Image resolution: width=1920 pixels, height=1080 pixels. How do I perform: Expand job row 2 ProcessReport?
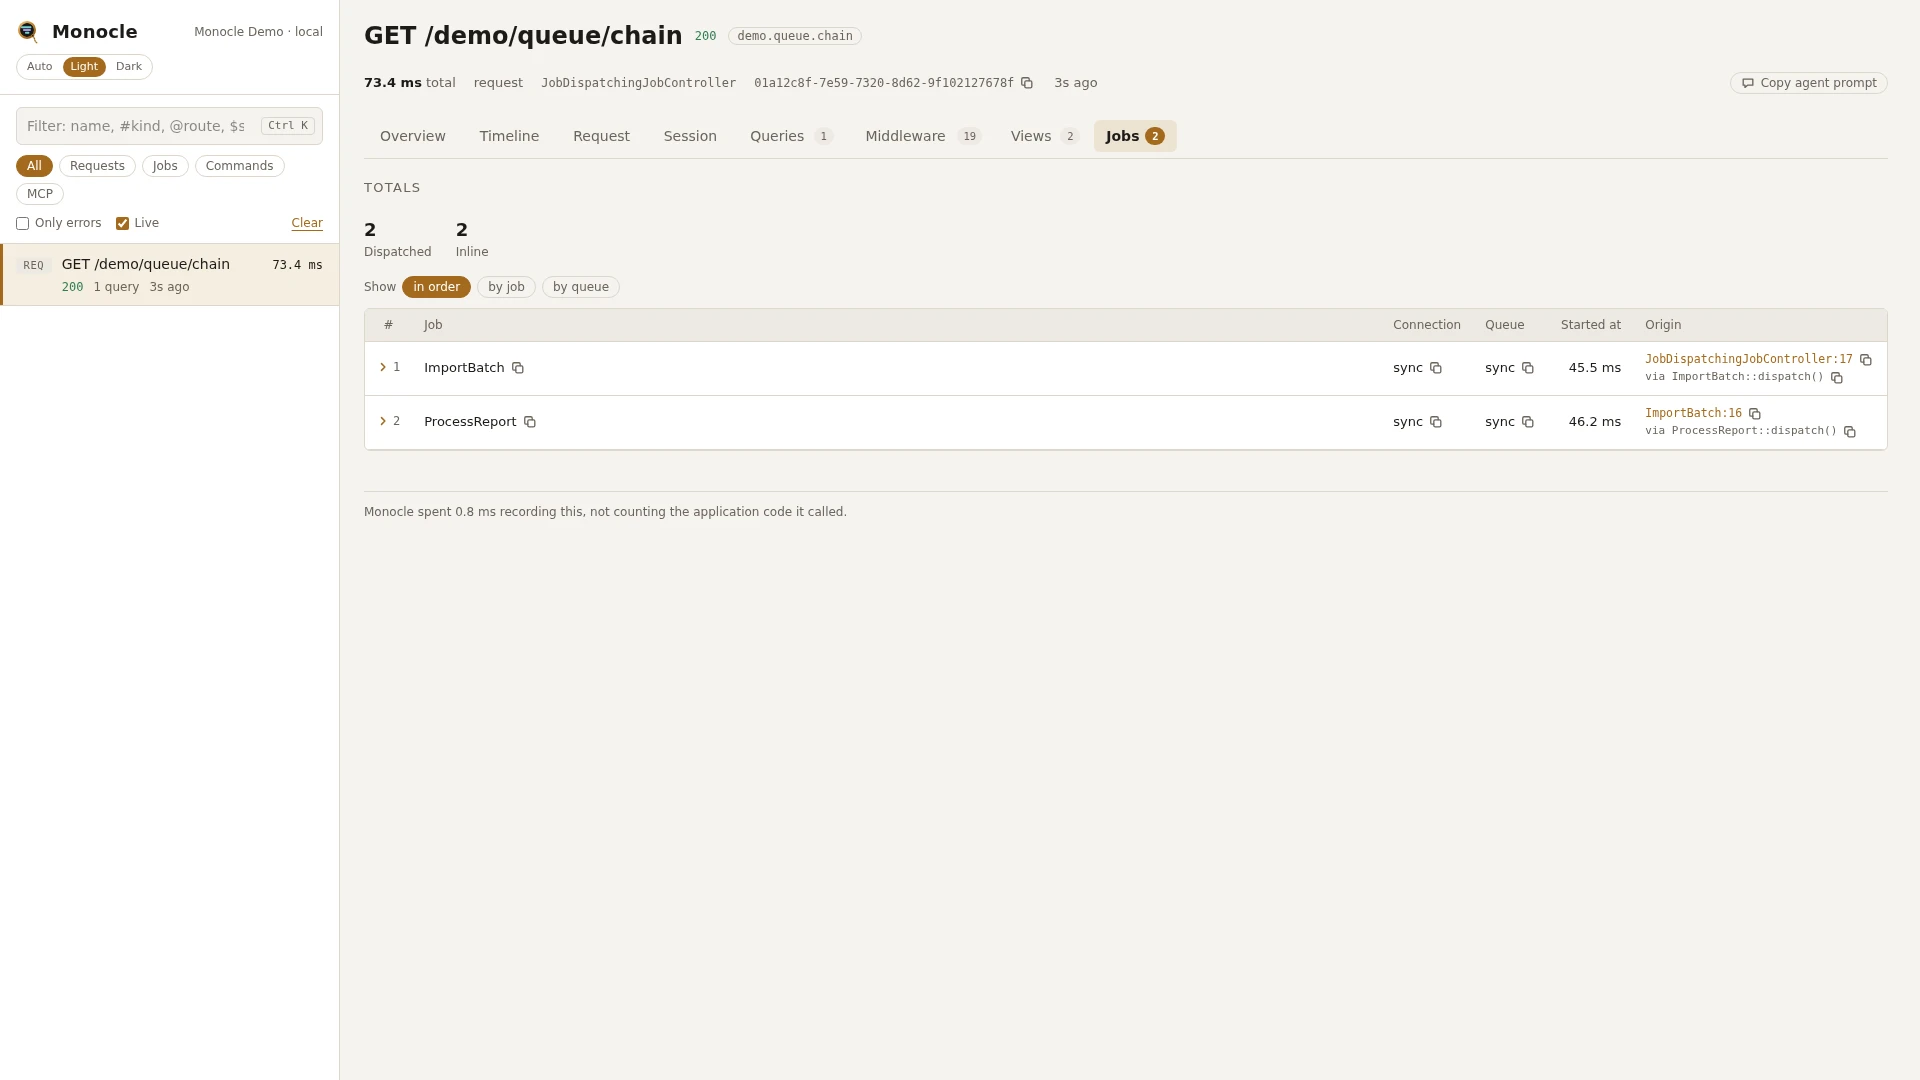point(383,422)
